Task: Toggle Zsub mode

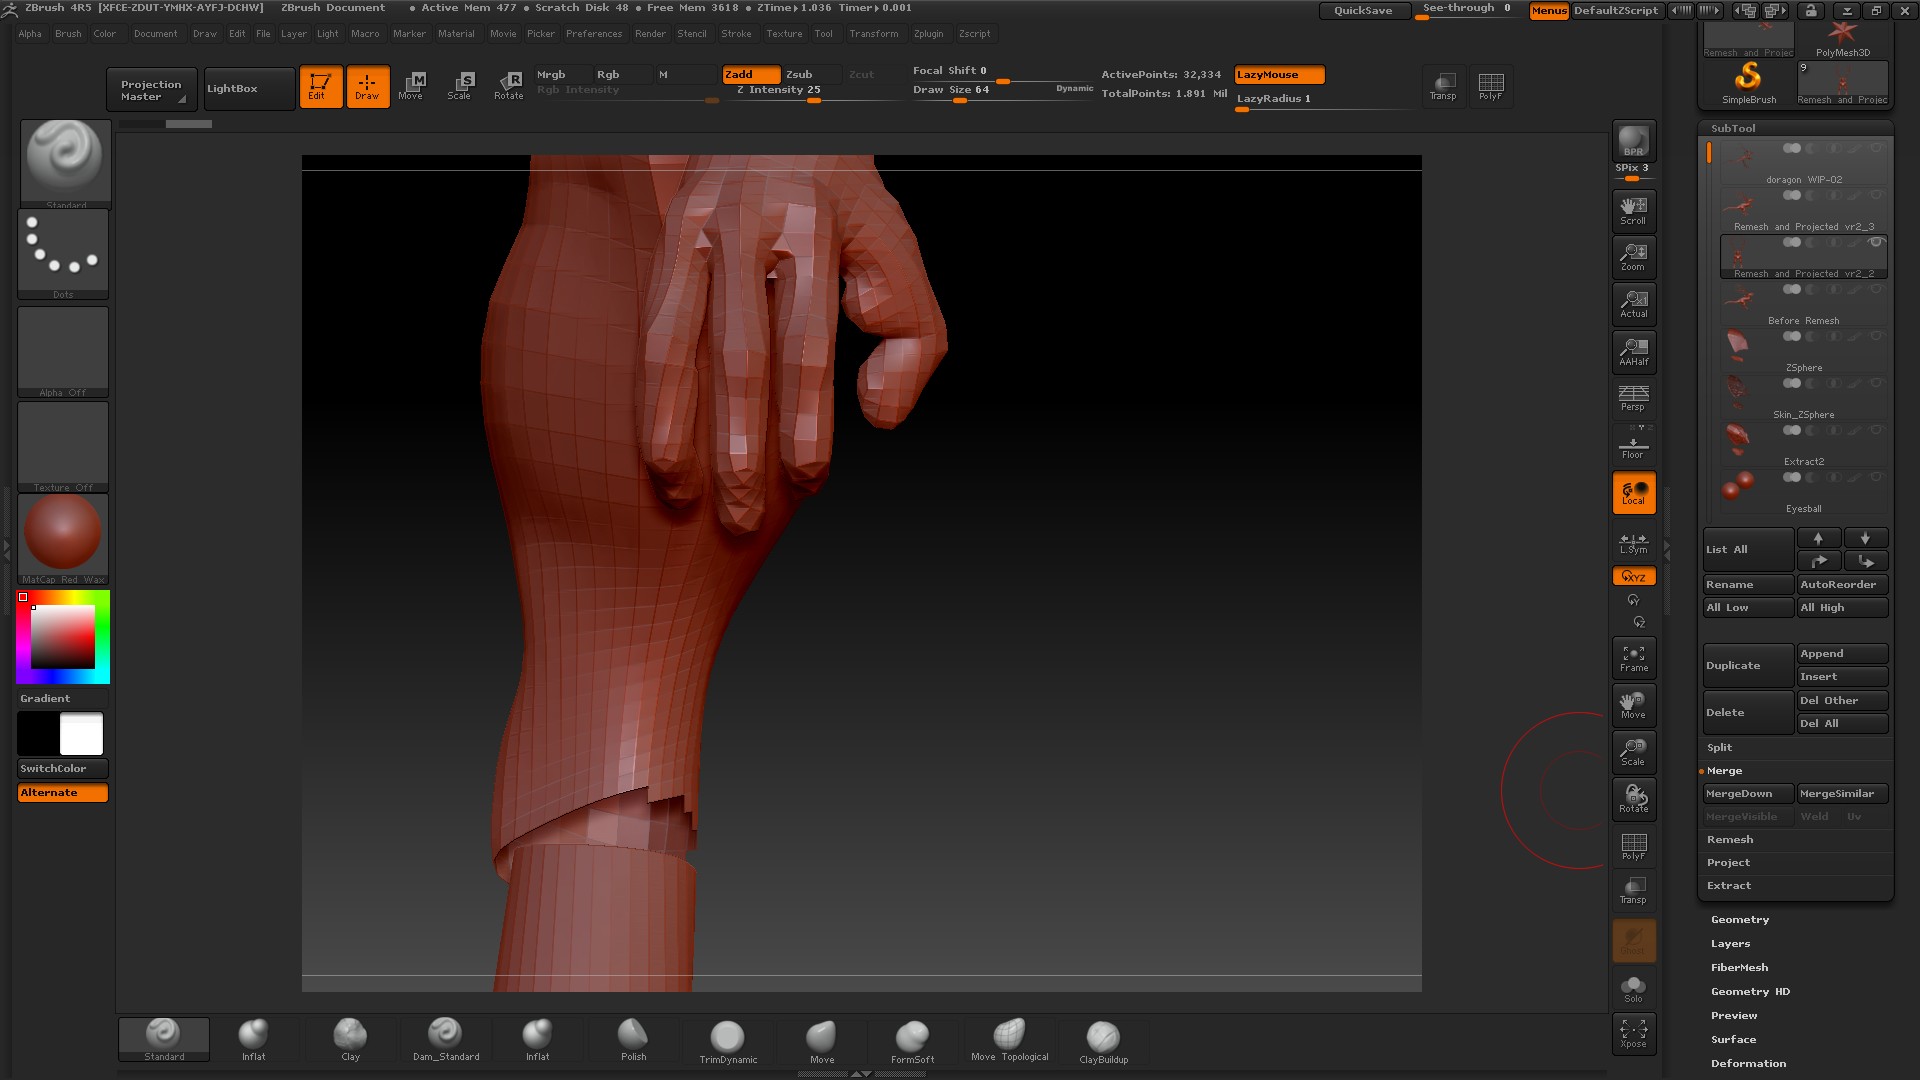Action: pos(812,75)
